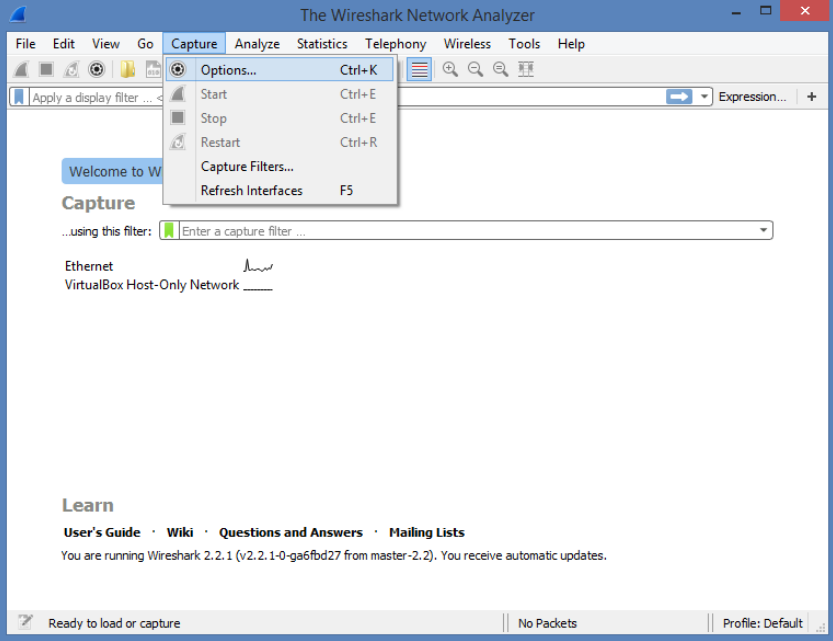The image size is (833, 641).
Task: Choose Stop in the Capture menu
Action: click(x=280, y=118)
